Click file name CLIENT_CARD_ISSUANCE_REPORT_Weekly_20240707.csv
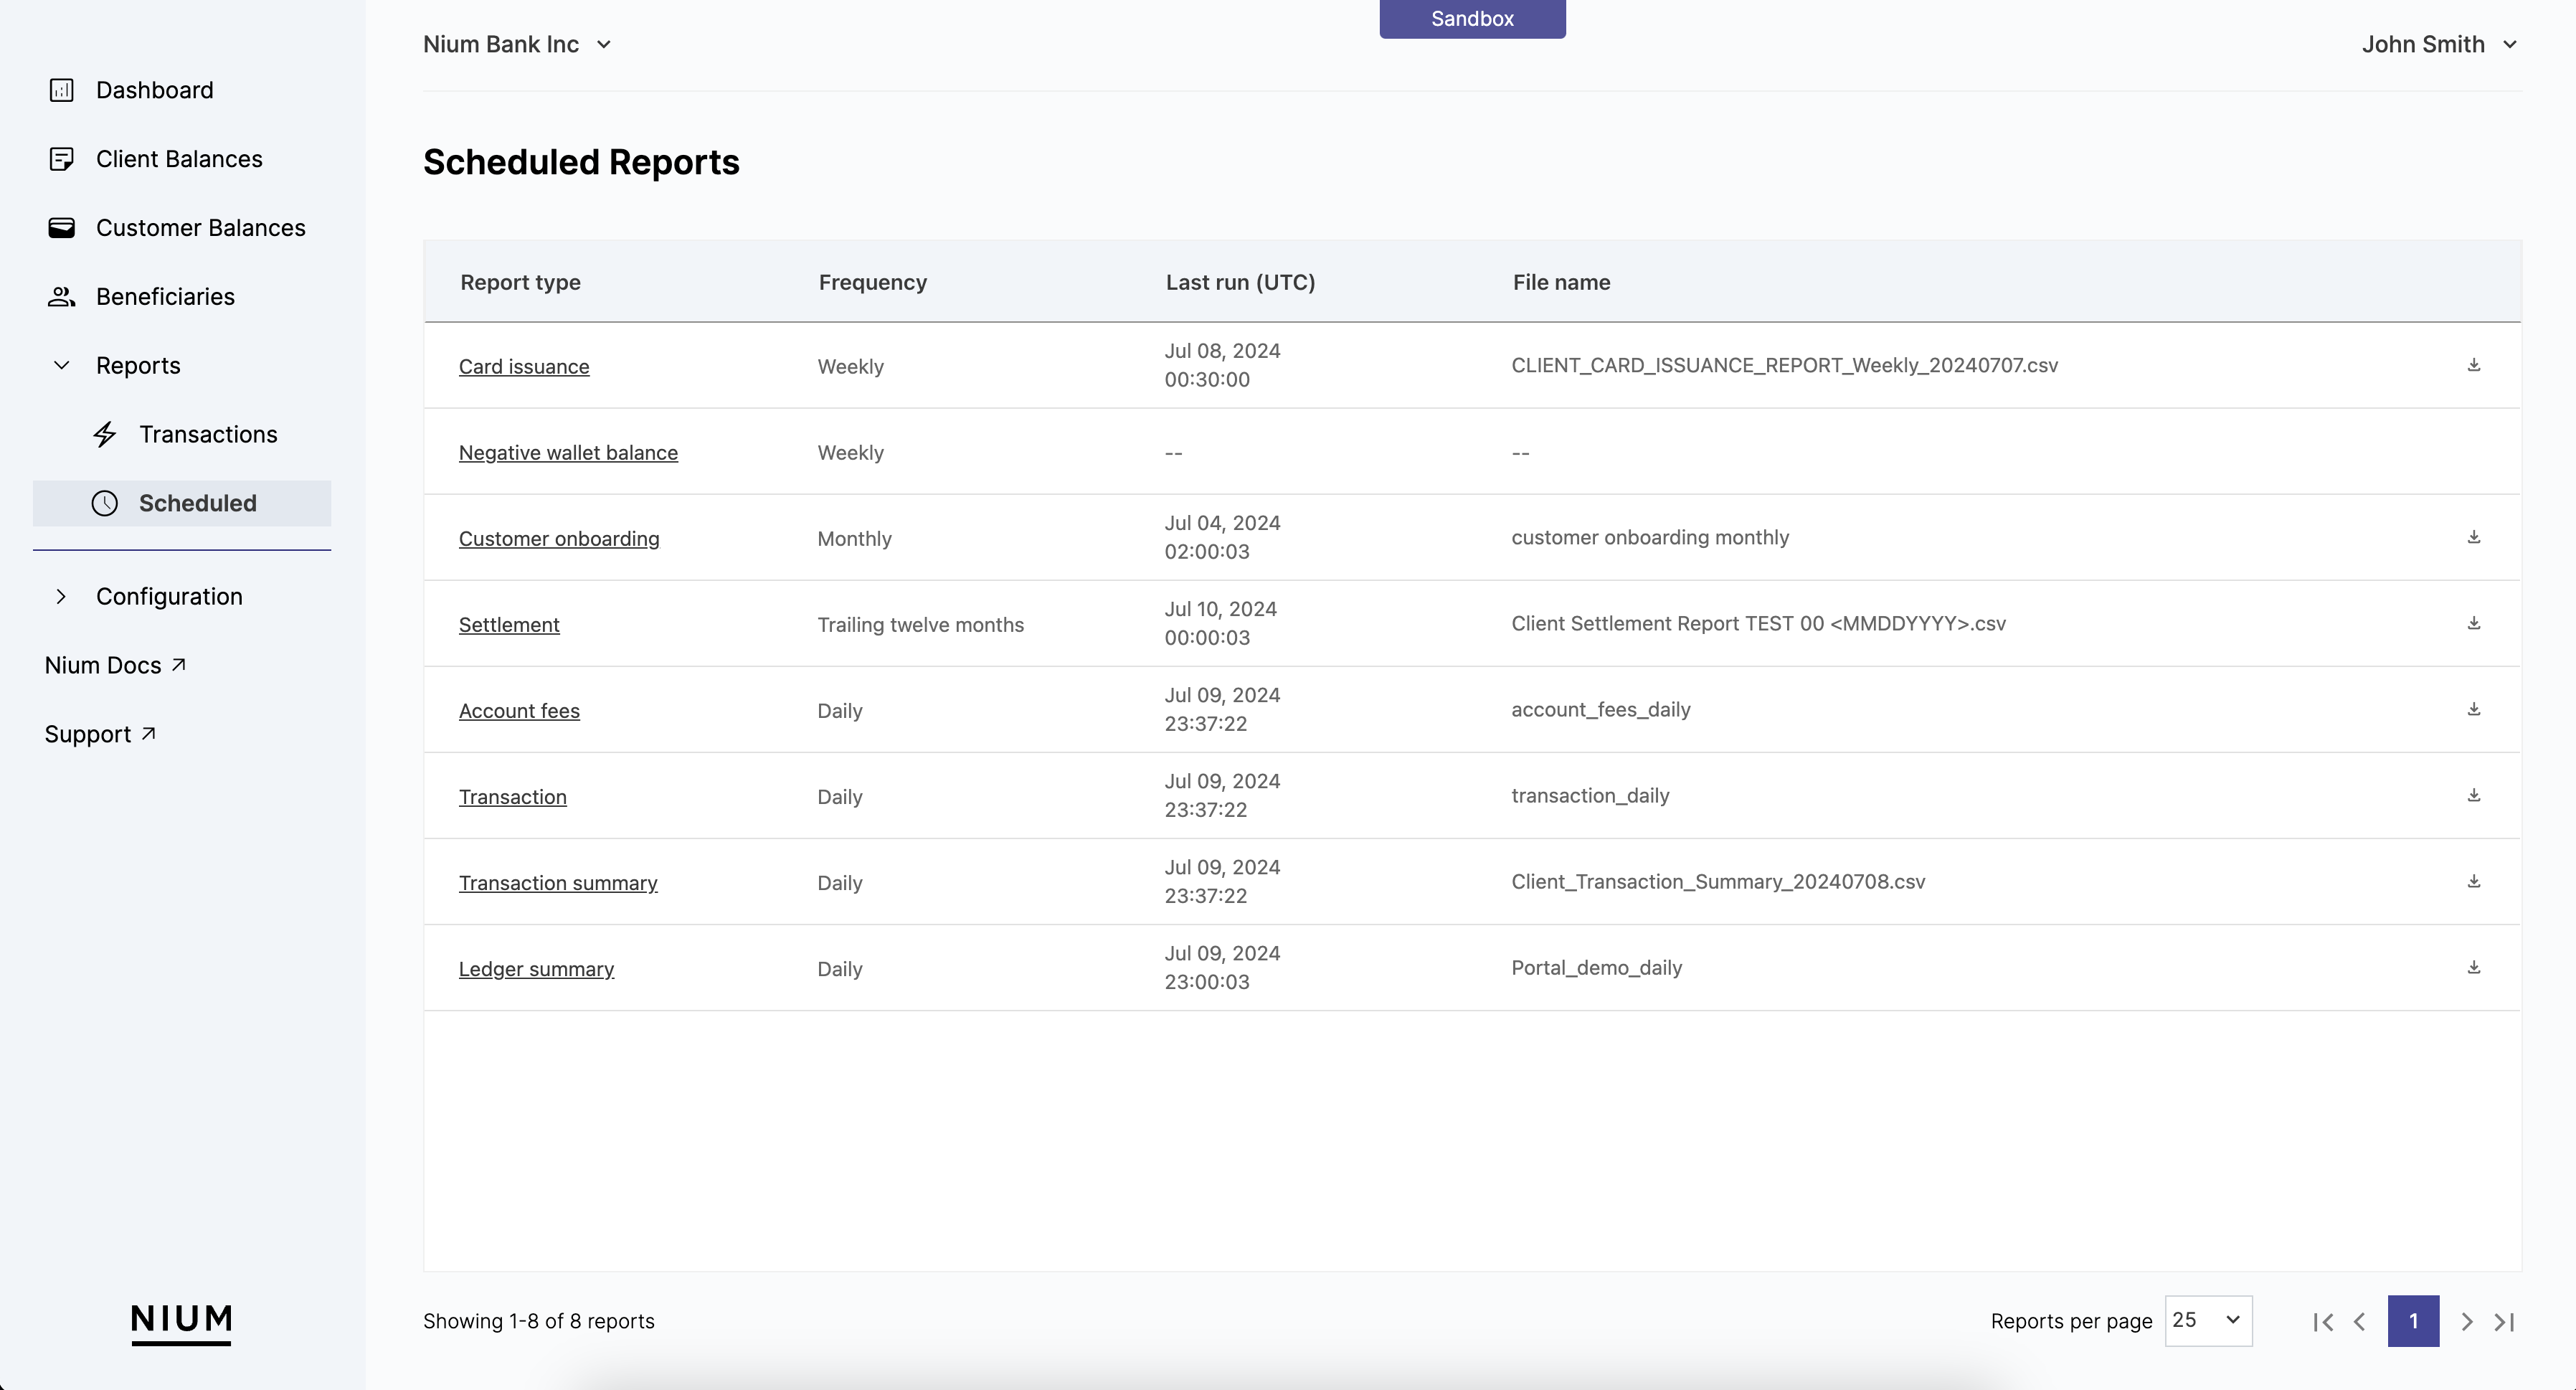Screen dimensions: 2576x1390 1784,365
